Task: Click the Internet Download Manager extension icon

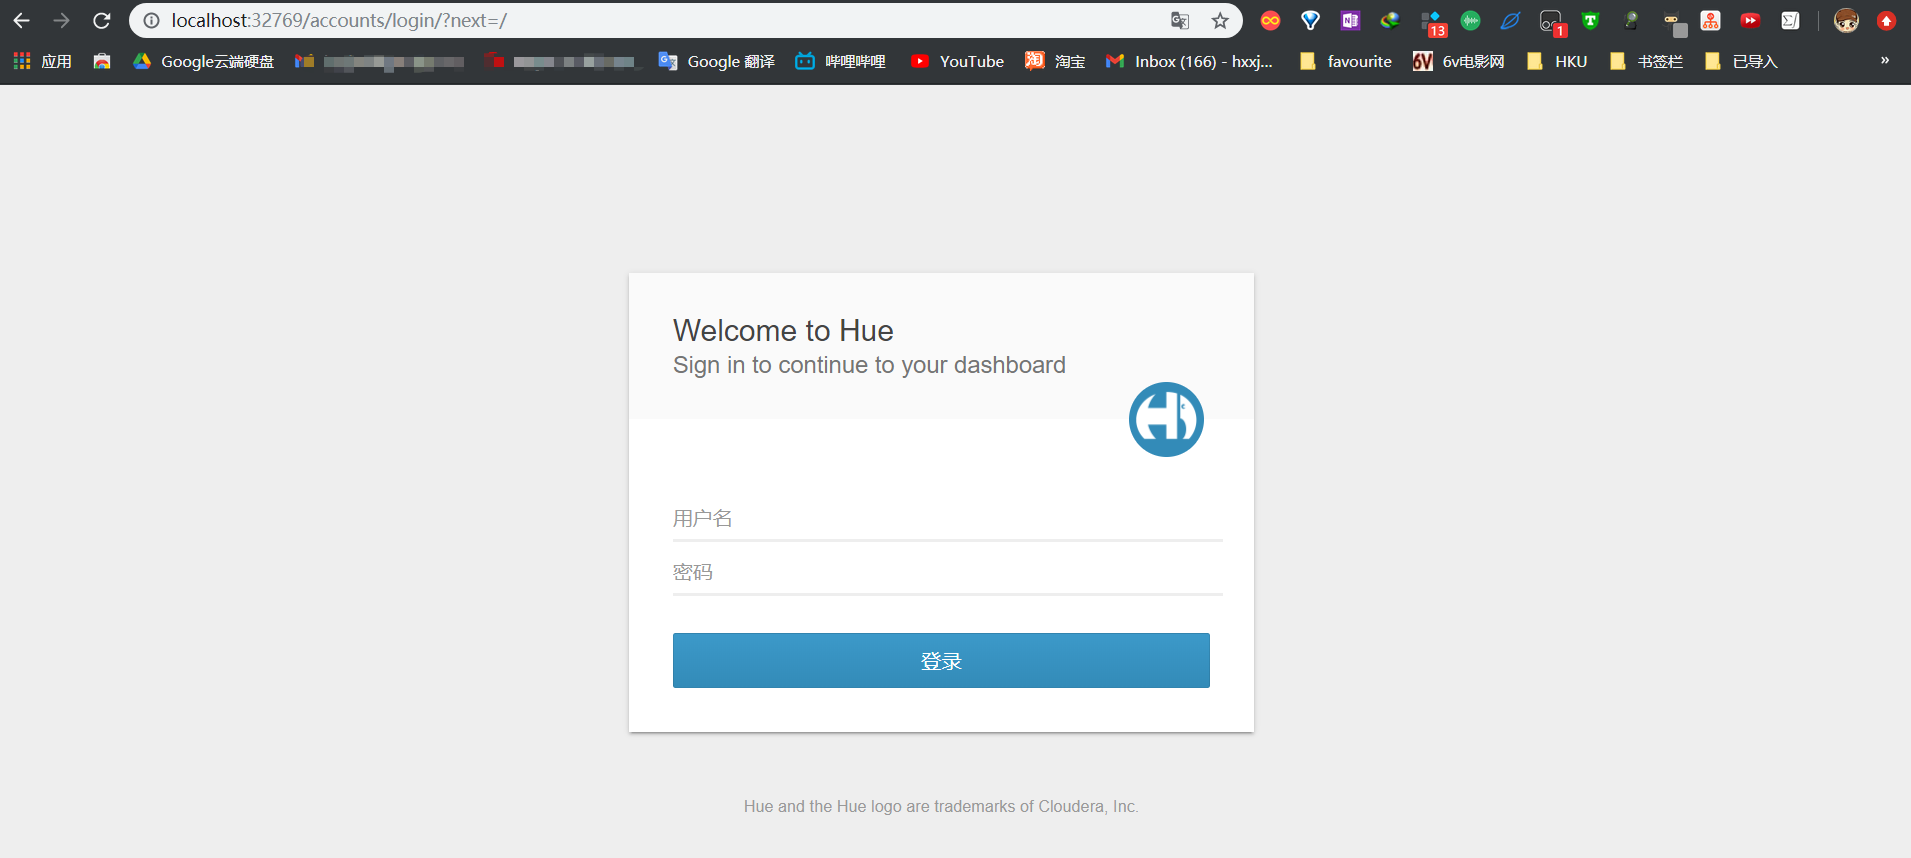Action: (x=1390, y=20)
